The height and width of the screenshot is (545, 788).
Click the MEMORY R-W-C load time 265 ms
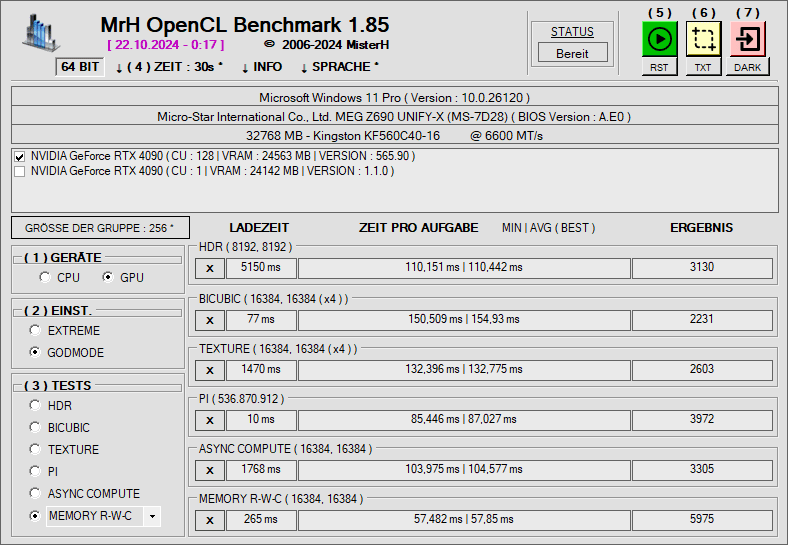tap(261, 520)
